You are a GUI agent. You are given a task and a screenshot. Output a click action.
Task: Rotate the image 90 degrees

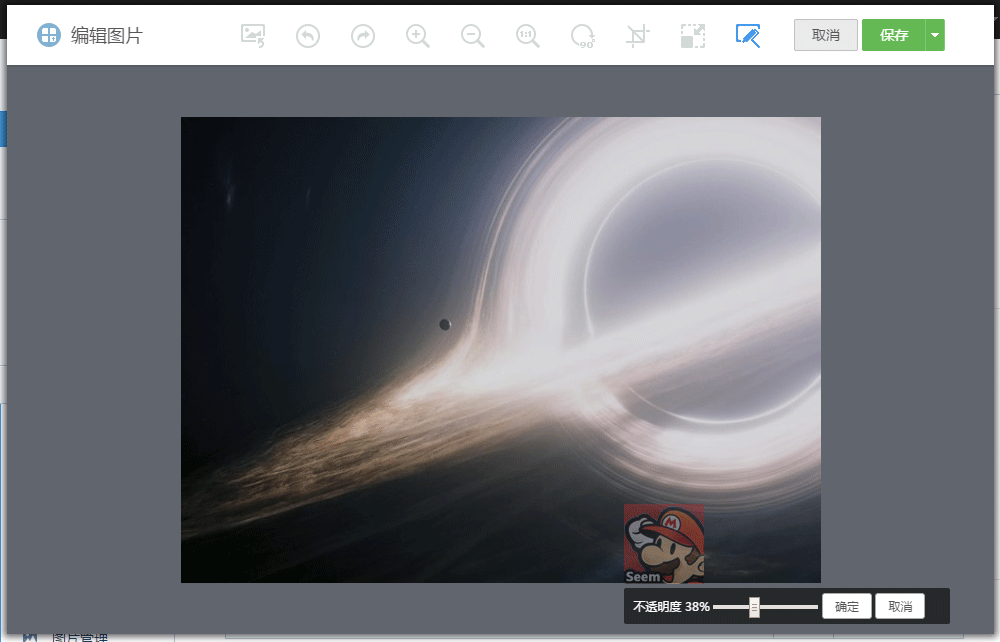[583, 36]
